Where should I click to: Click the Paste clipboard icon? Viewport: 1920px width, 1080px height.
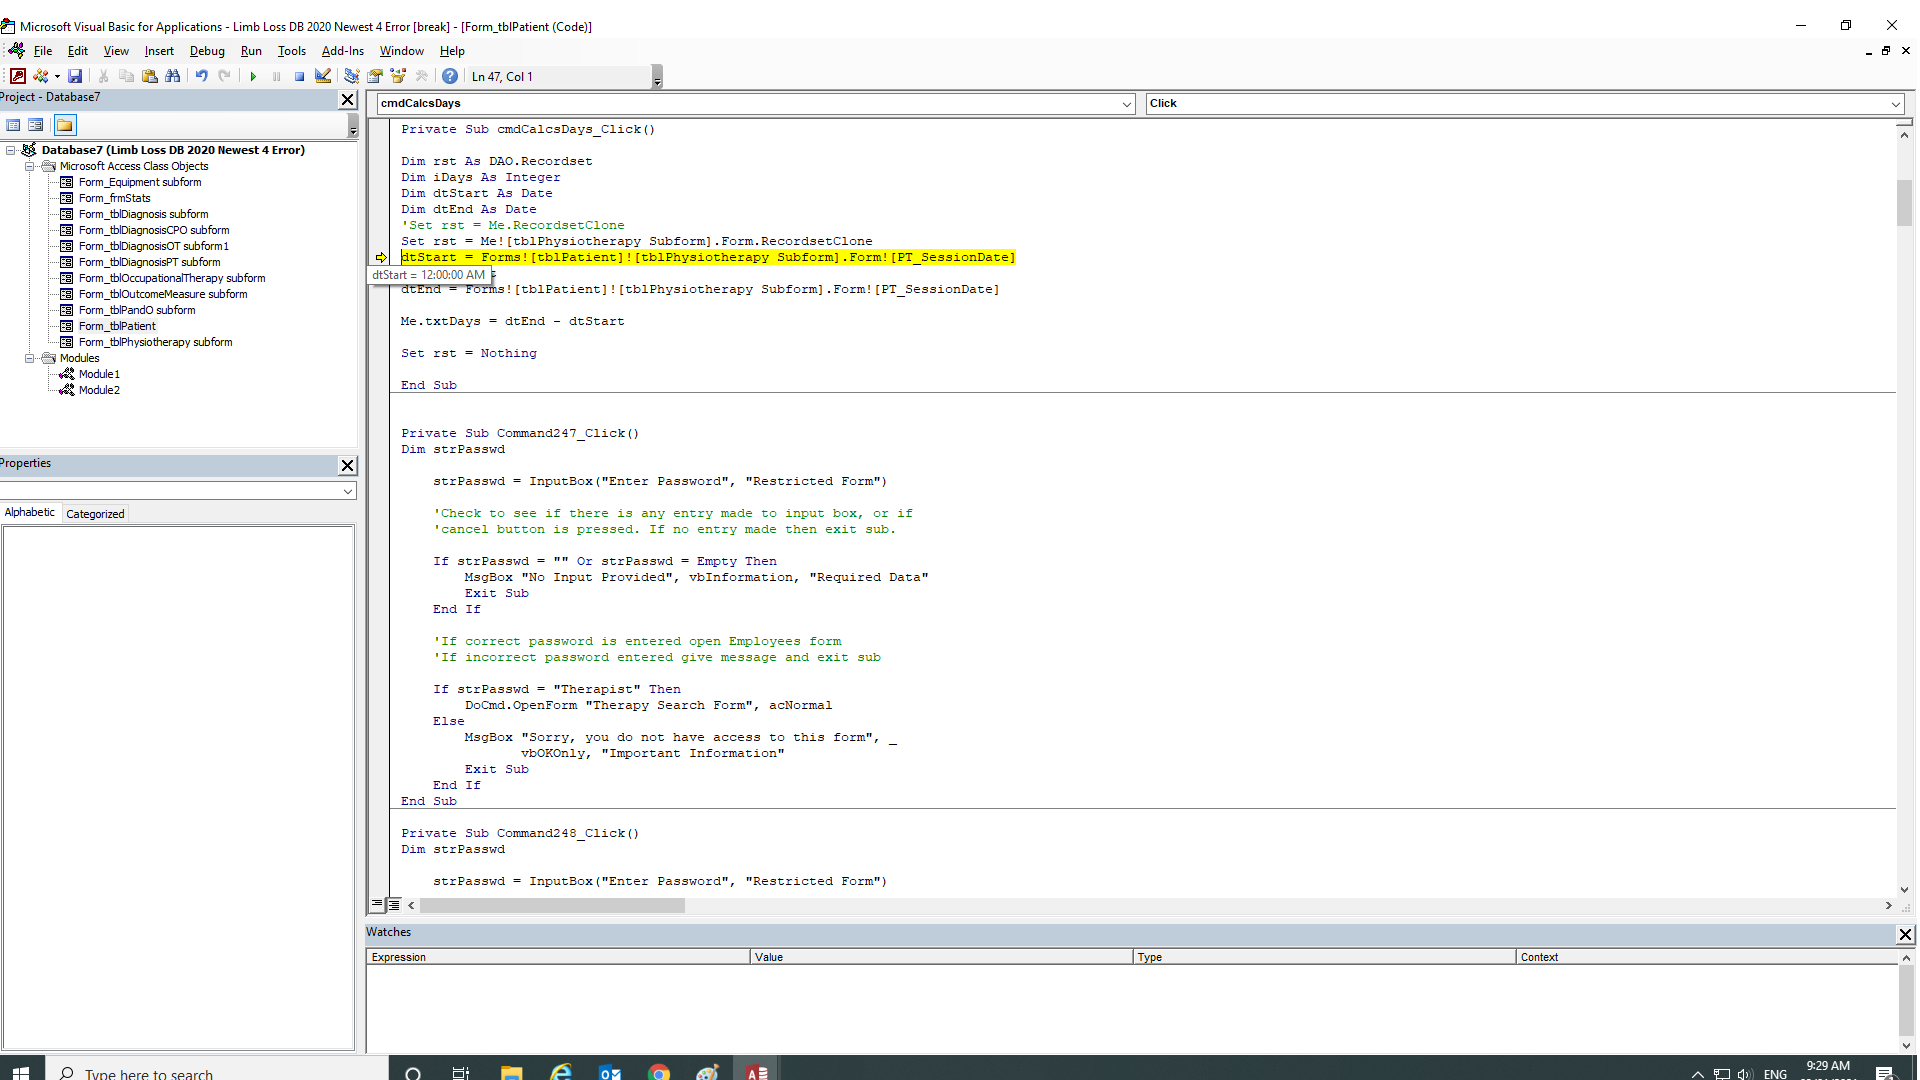[x=149, y=76]
